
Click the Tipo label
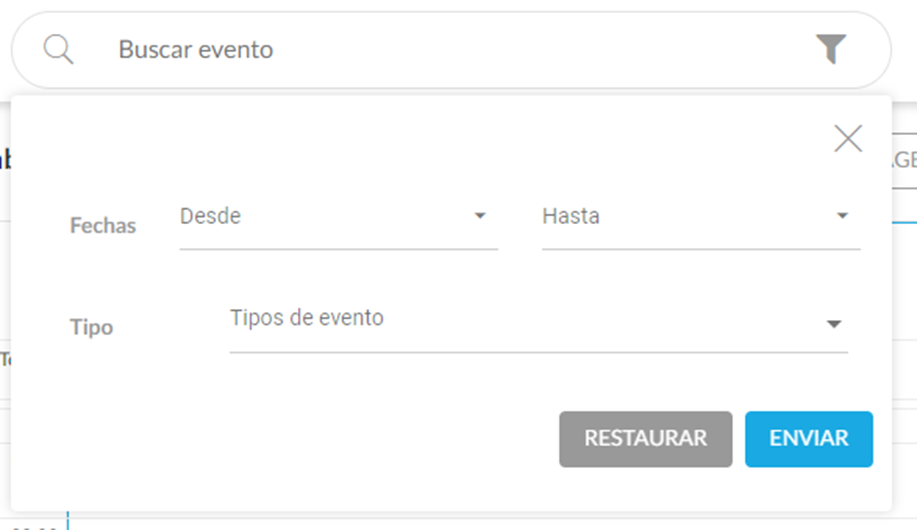91,327
